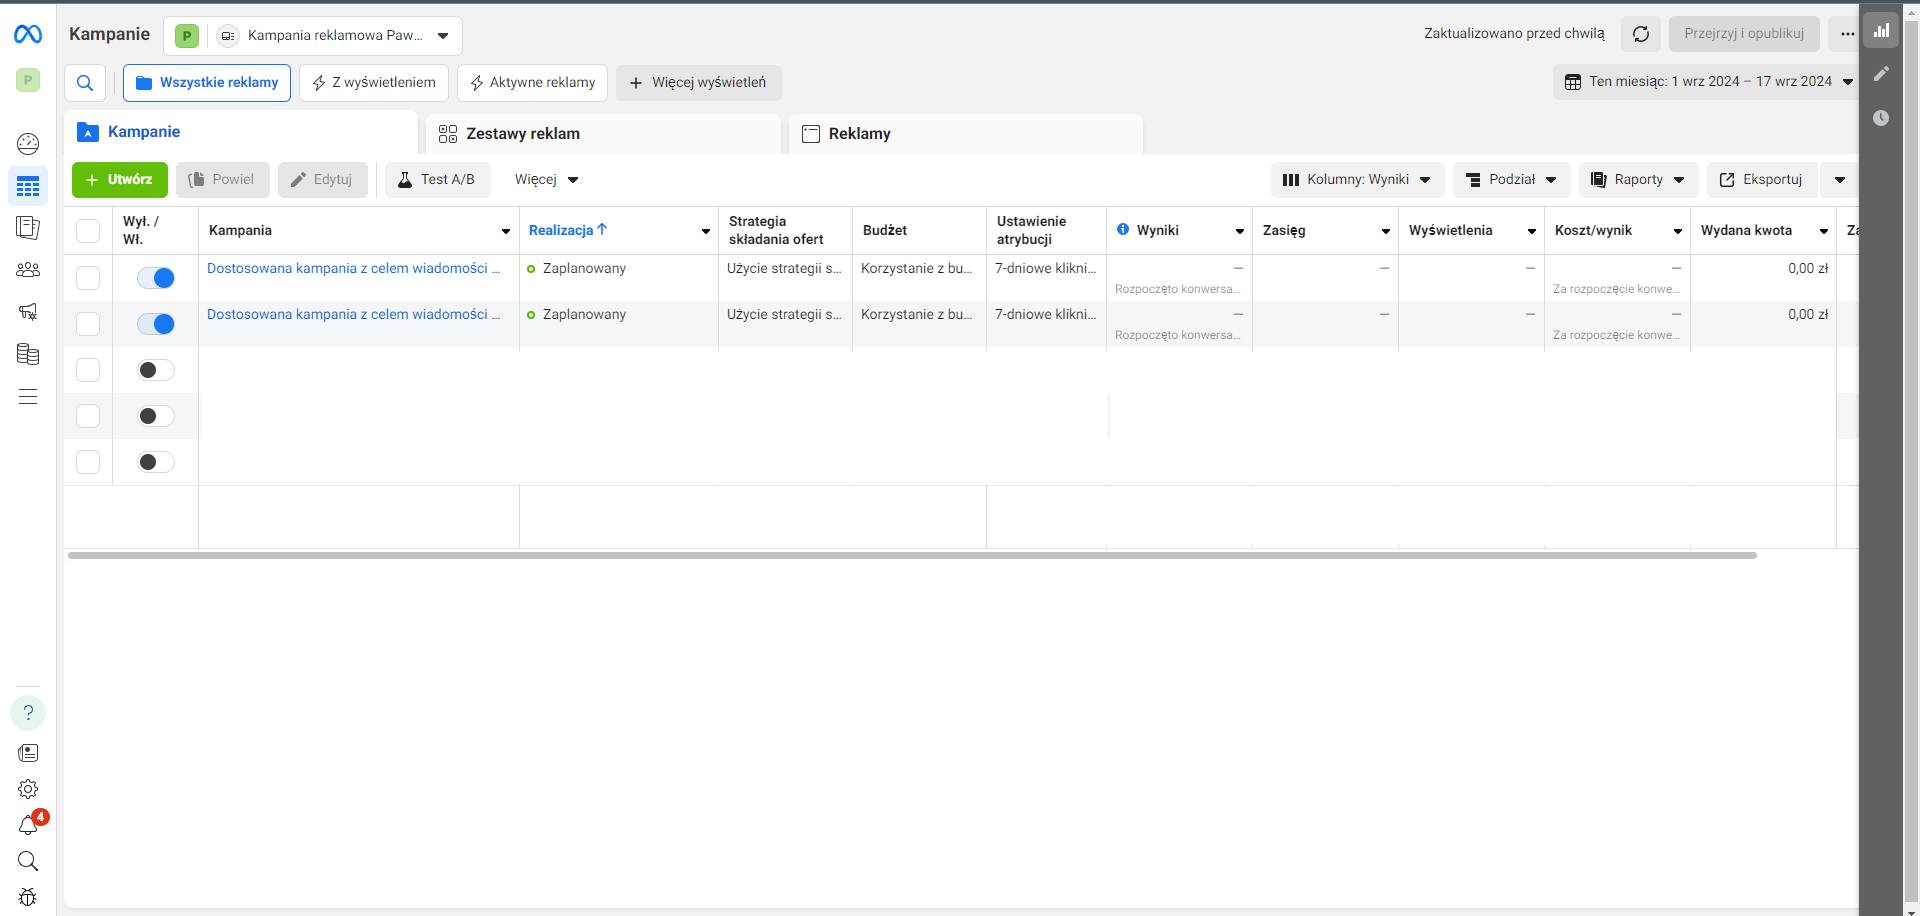Open the Settings gear icon
This screenshot has width=1920, height=916.
tap(28, 789)
